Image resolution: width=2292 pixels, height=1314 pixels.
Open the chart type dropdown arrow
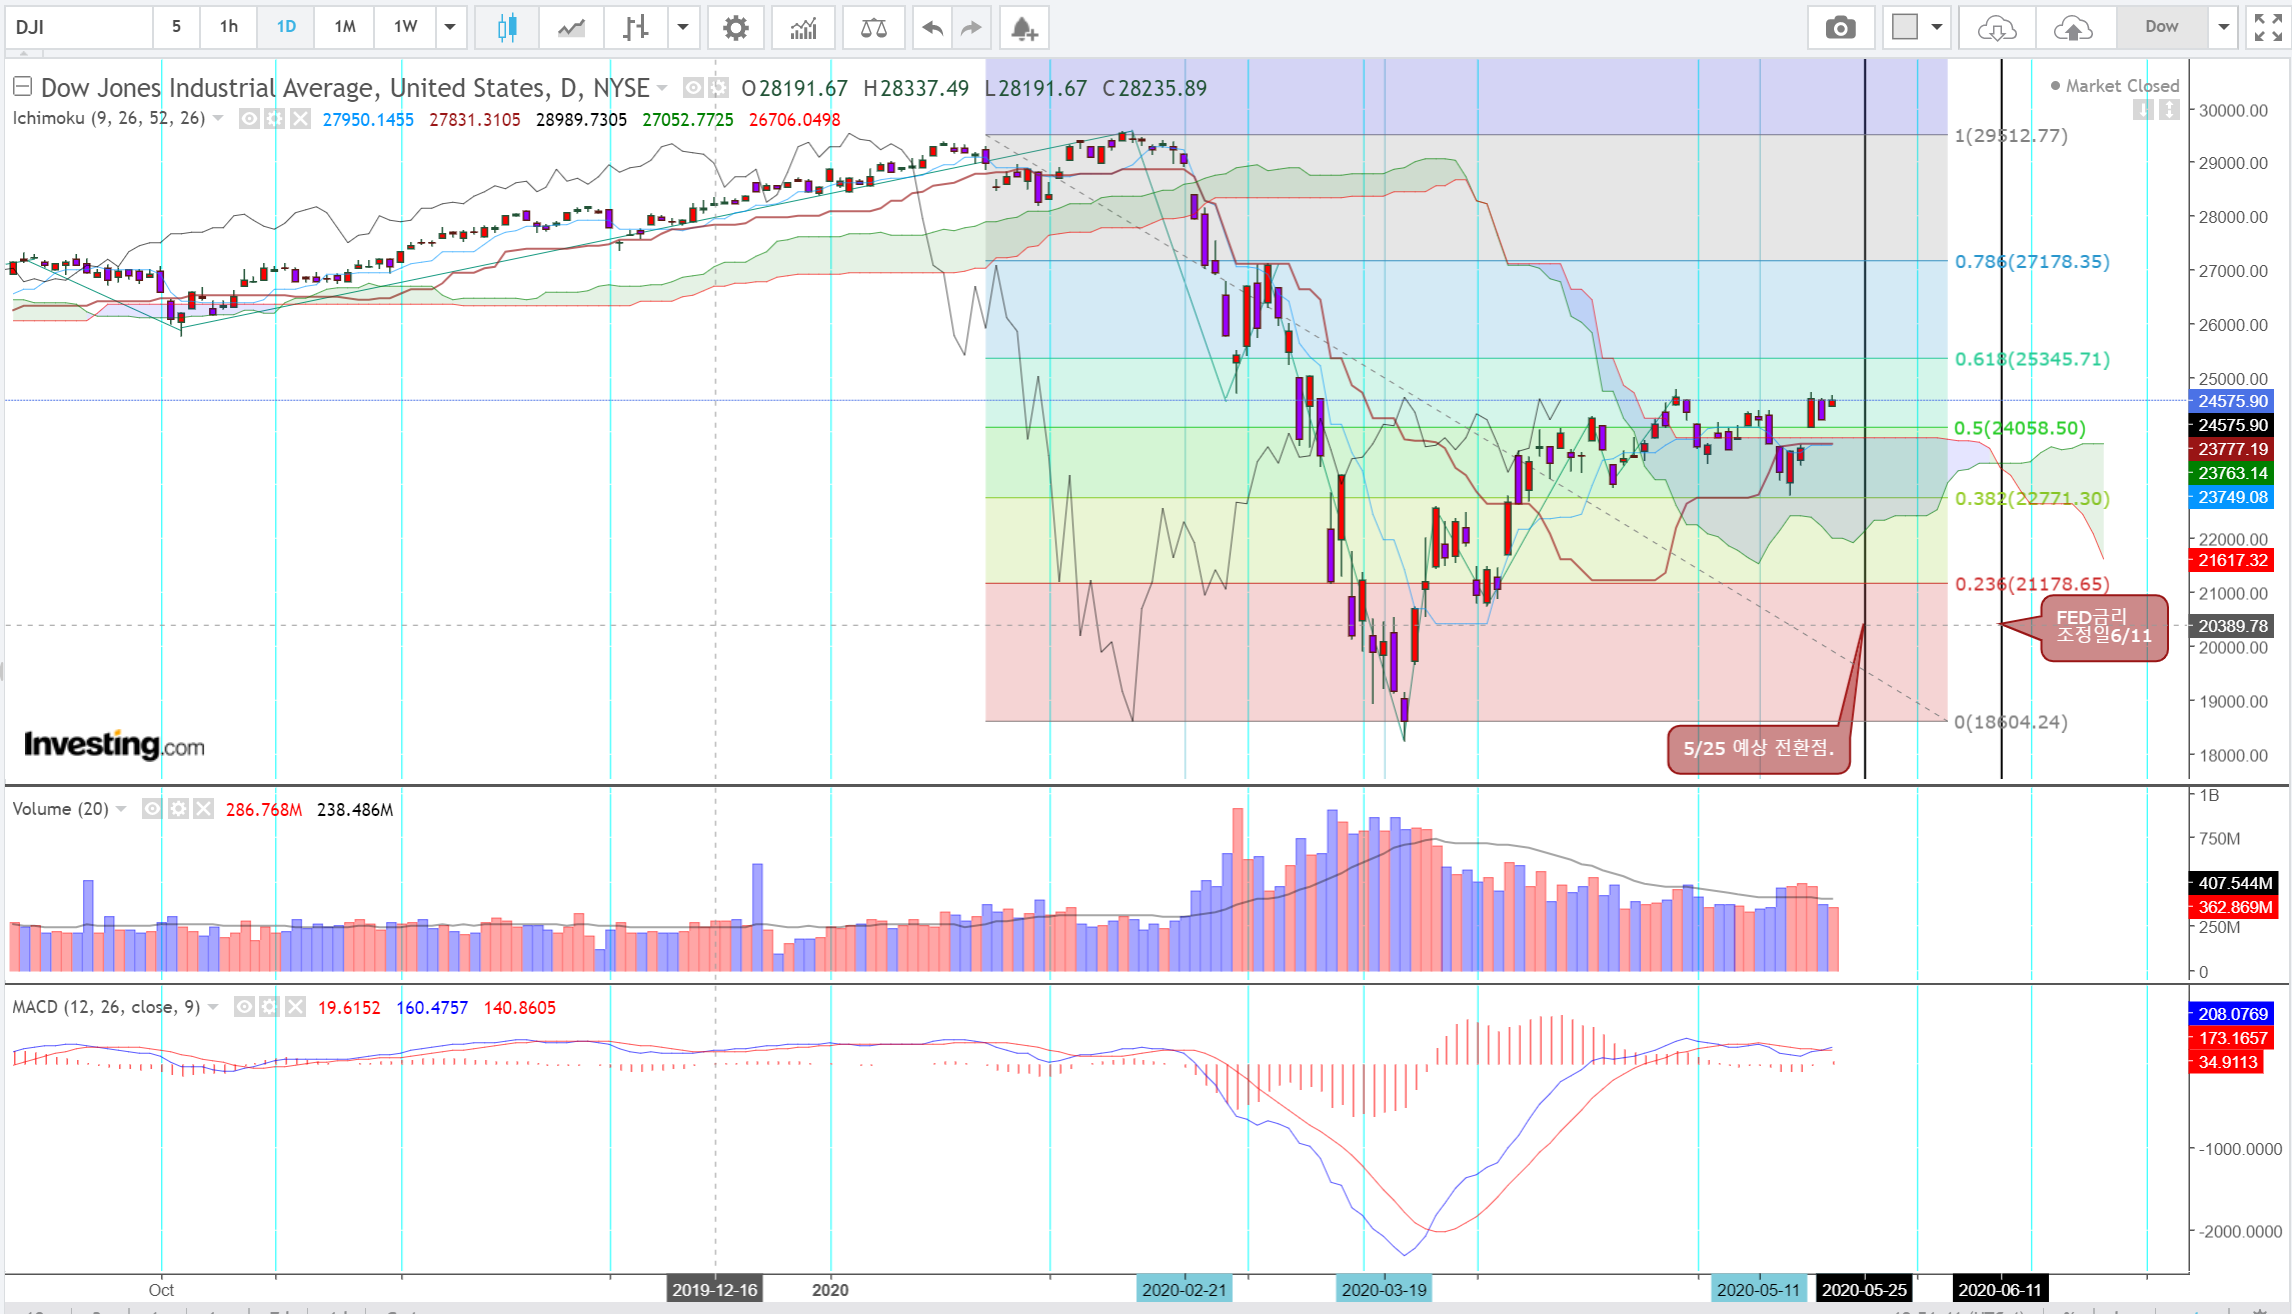683,27
